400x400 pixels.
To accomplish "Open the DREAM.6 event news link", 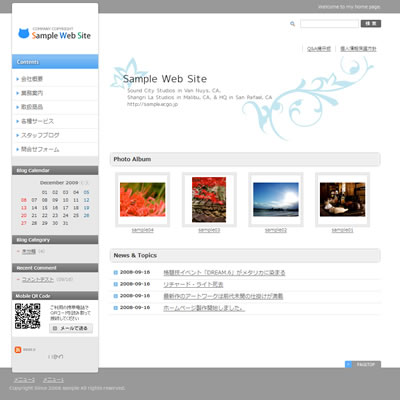I will click(224, 273).
